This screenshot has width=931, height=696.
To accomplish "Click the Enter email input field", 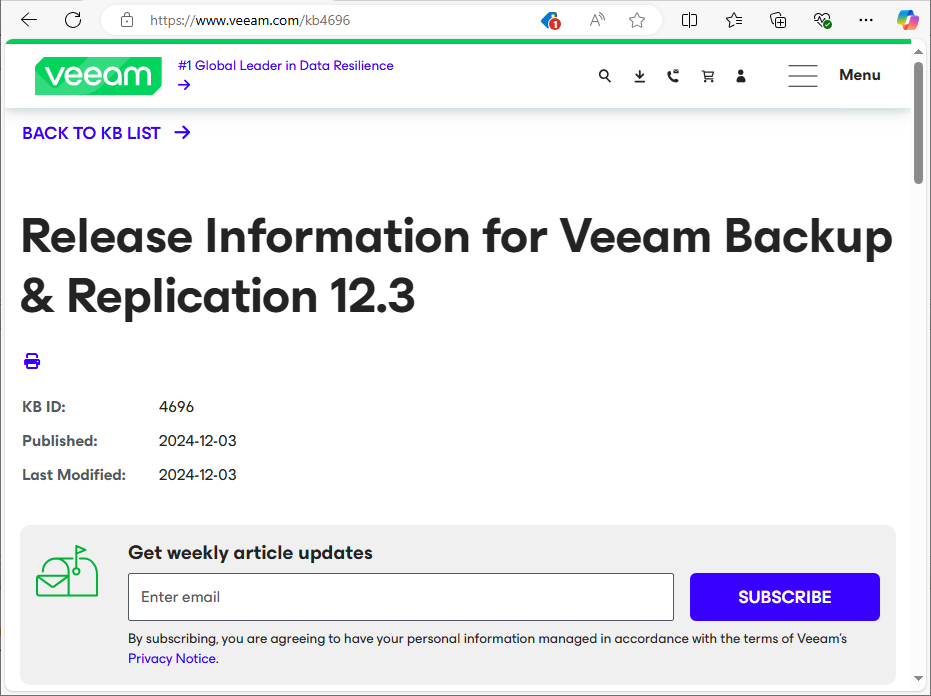I will point(401,597).
